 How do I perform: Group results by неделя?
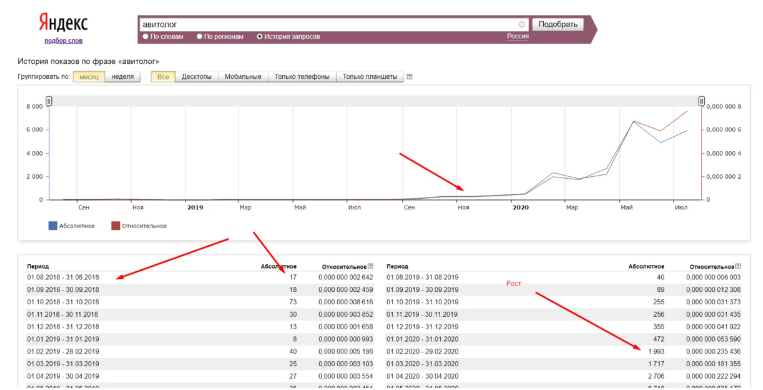coord(123,77)
